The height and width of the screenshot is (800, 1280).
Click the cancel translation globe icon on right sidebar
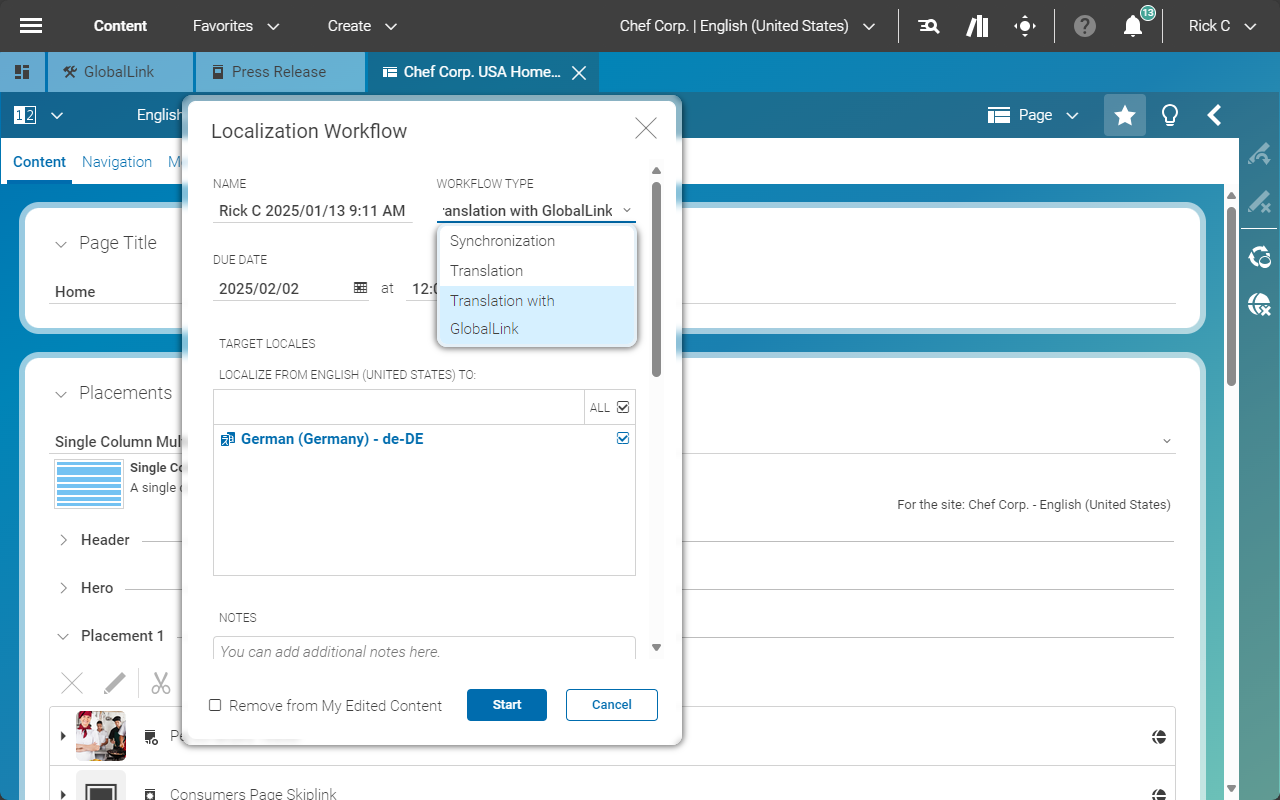(1259, 304)
